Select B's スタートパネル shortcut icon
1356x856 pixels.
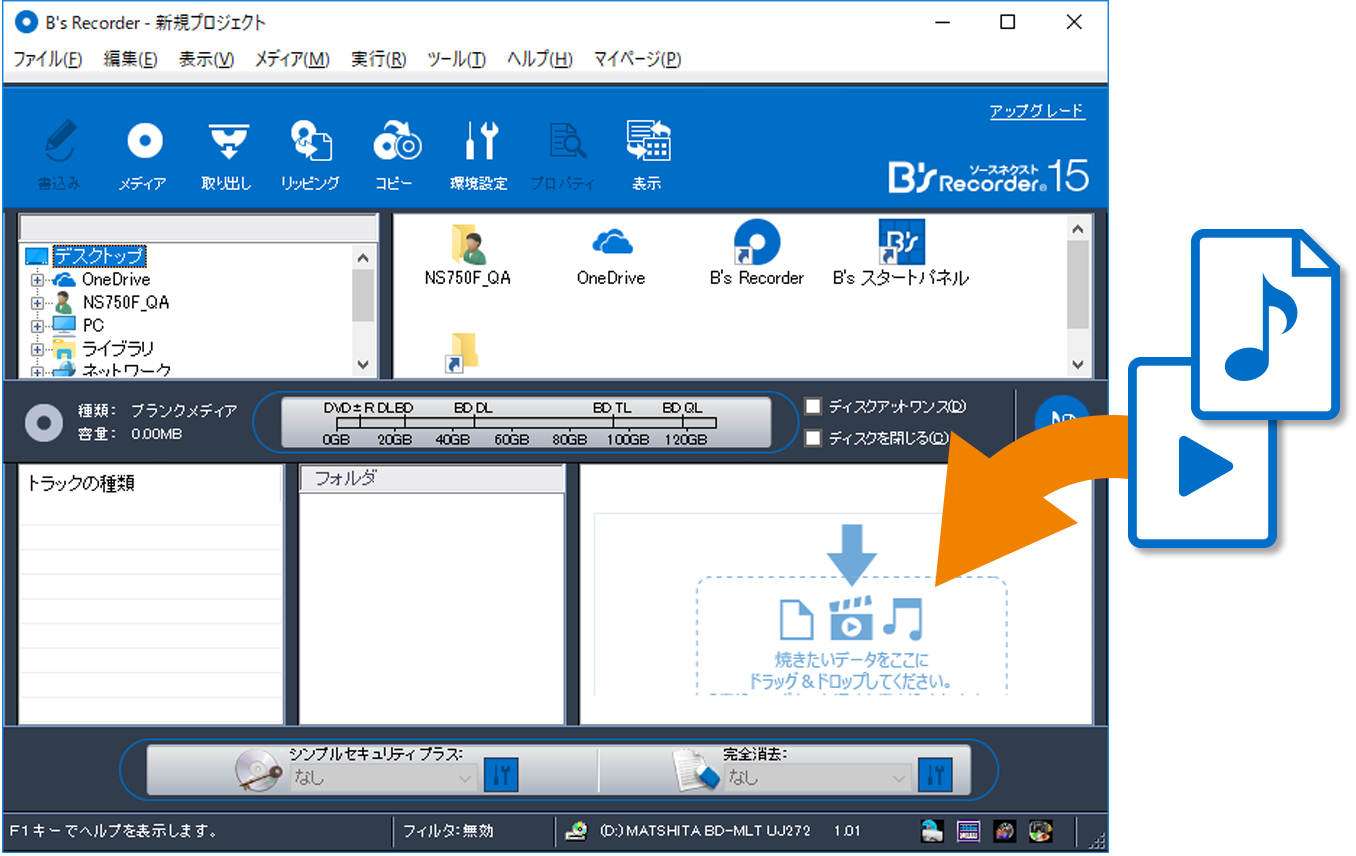tap(901, 243)
